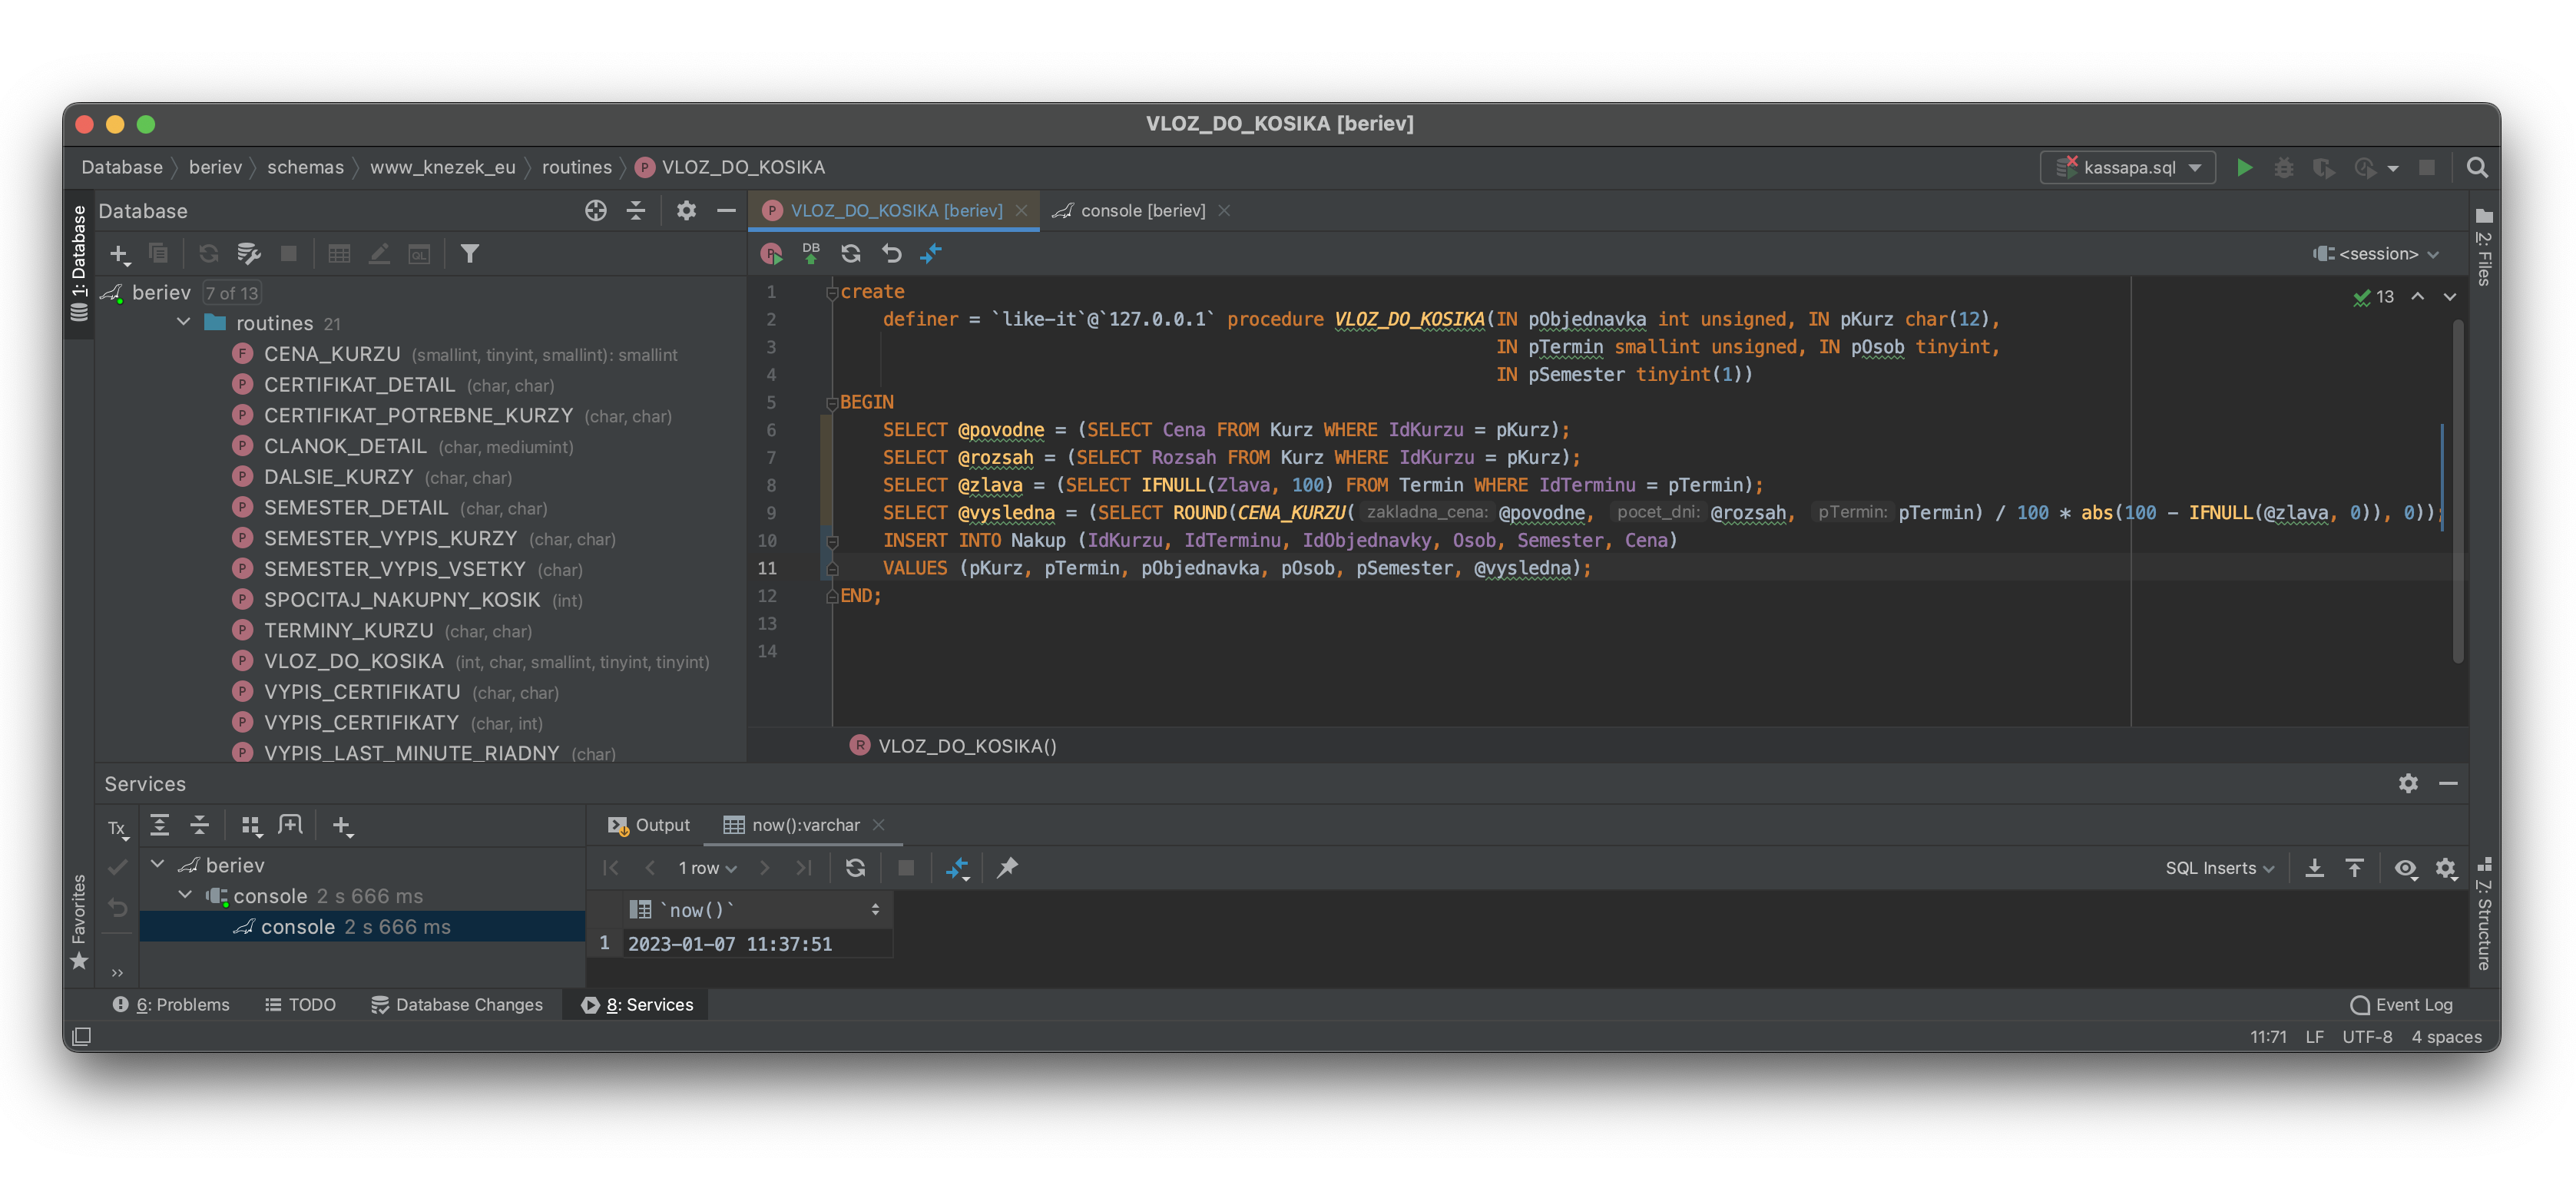The image size is (2576, 1198).
Task: Click the Tx transaction mode icon in Services
Action: tap(118, 829)
